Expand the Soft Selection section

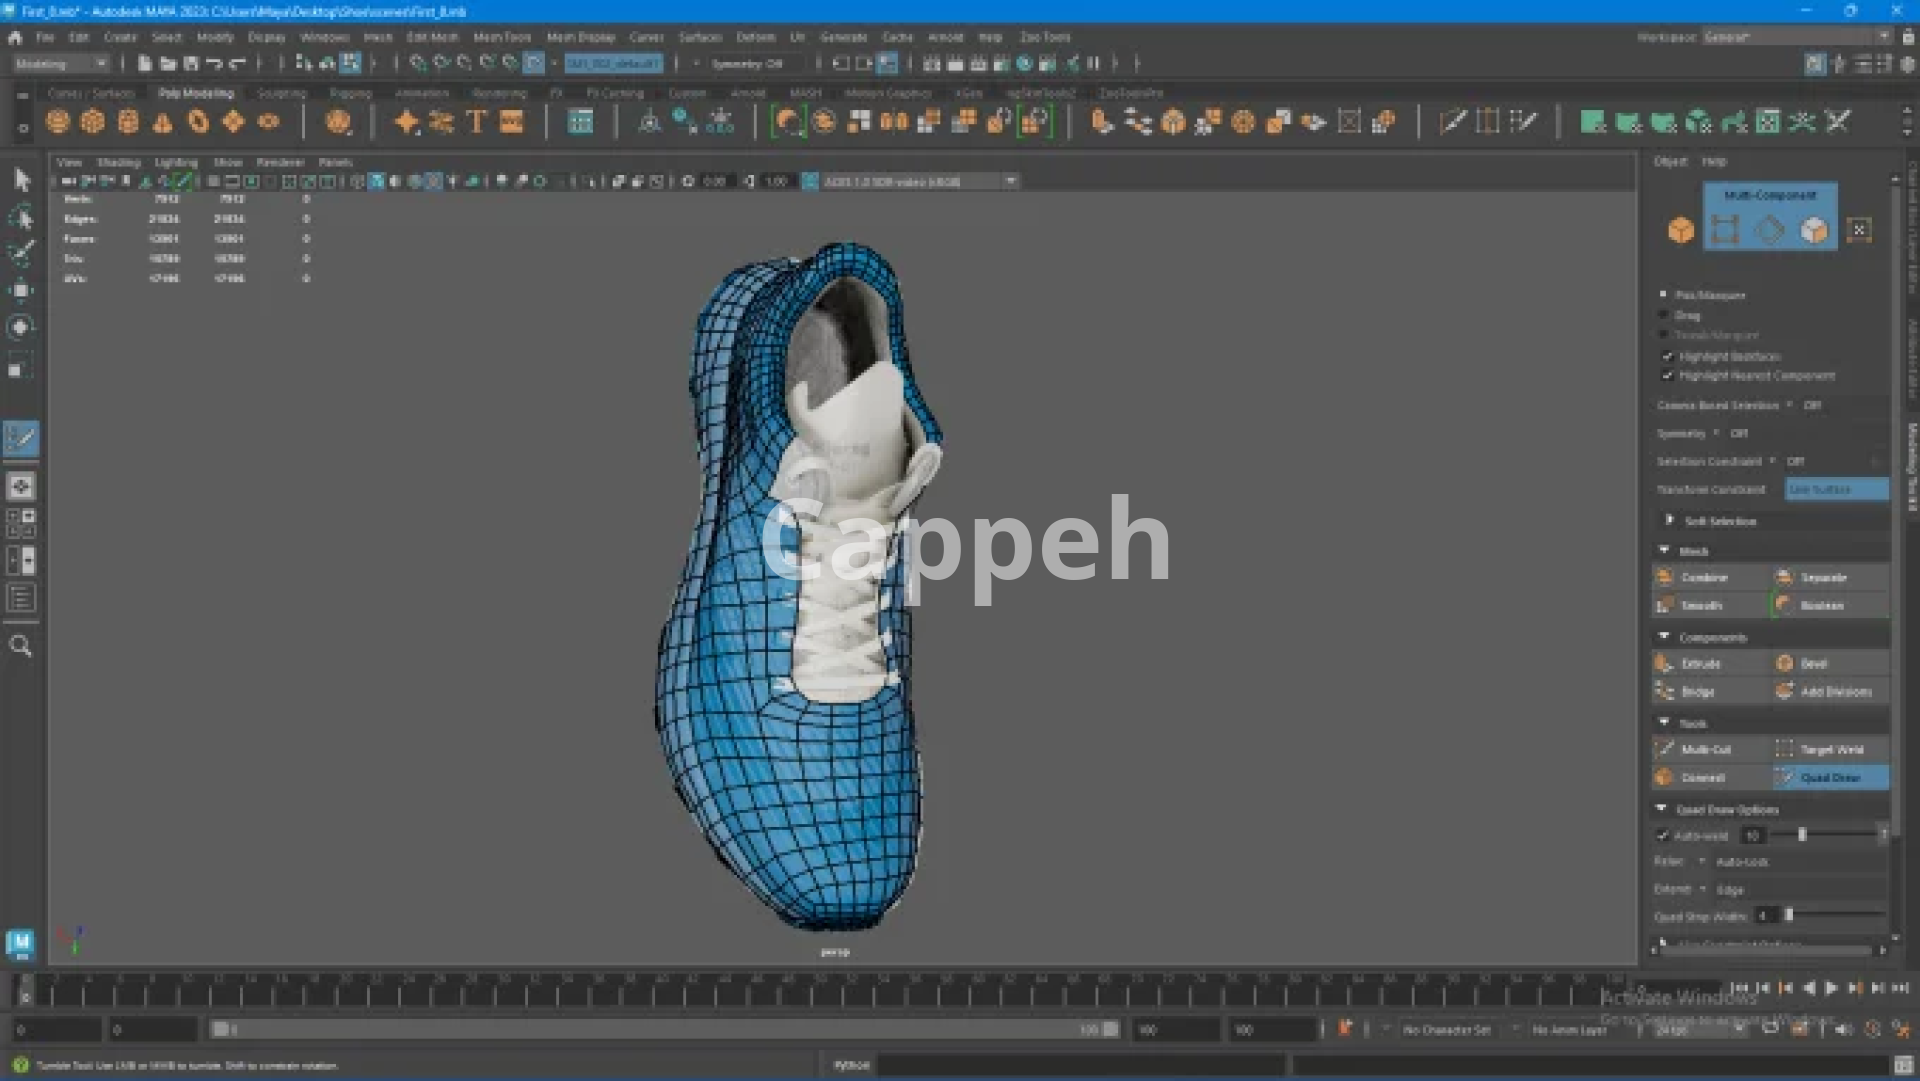(x=1669, y=521)
